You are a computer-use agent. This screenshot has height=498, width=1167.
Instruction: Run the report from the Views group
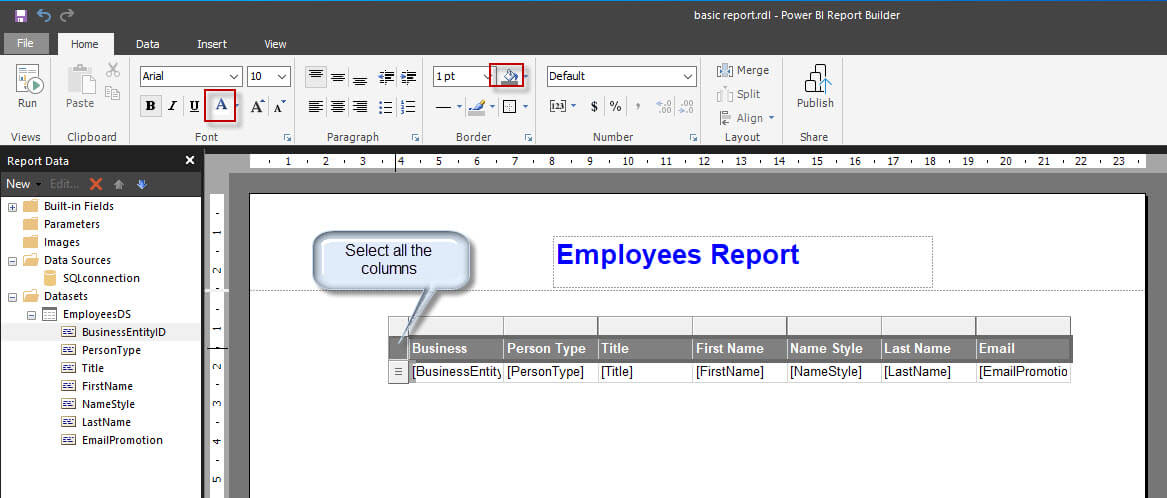(28, 87)
